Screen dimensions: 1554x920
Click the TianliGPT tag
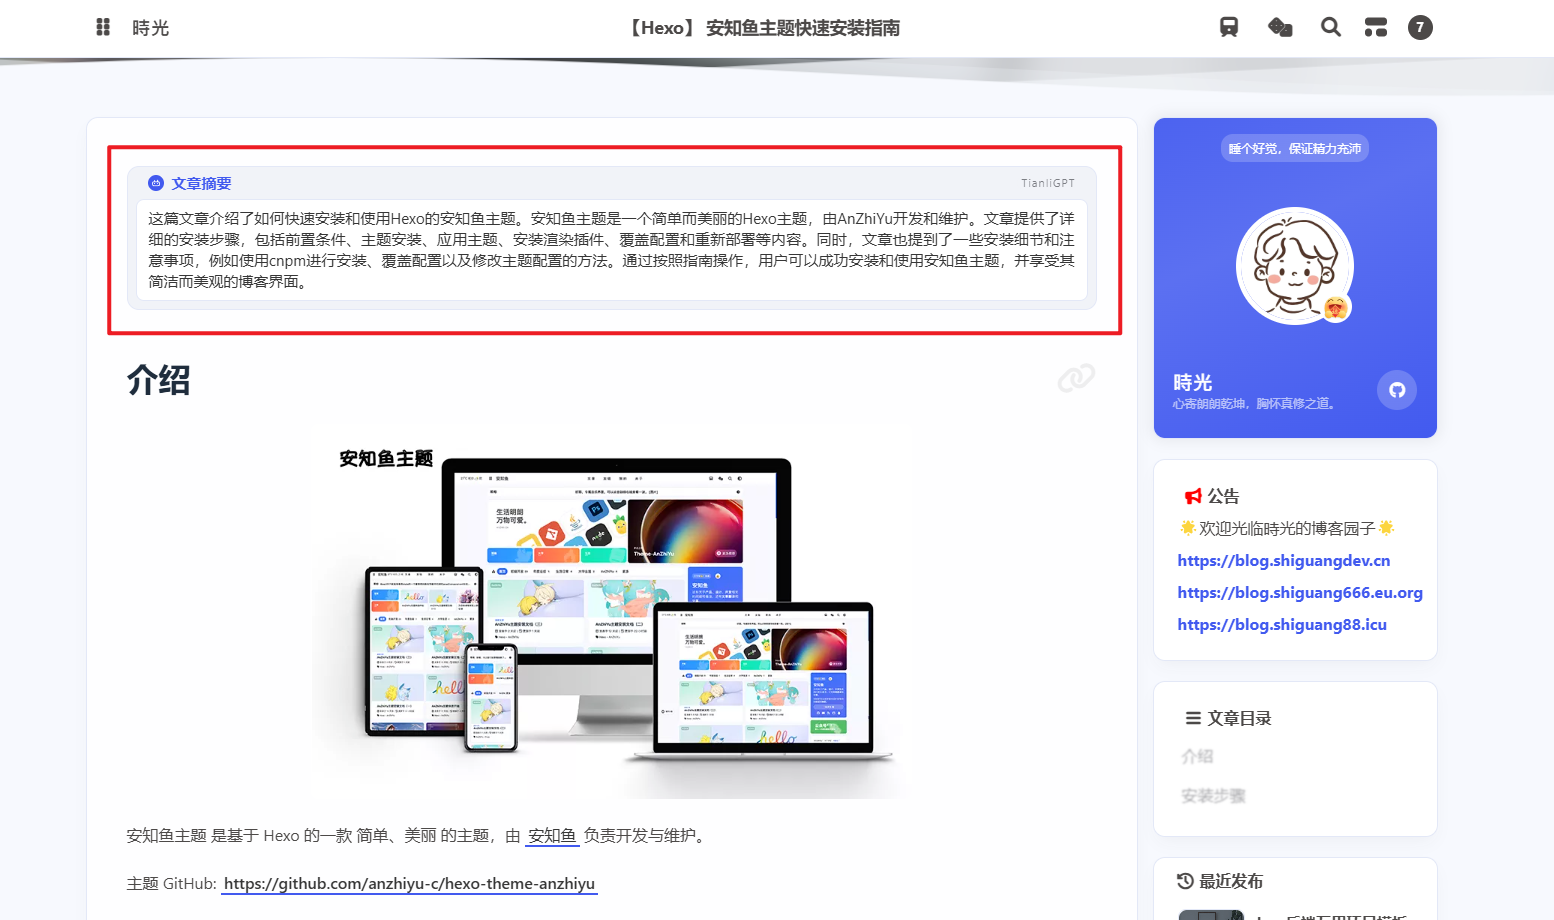(1048, 183)
